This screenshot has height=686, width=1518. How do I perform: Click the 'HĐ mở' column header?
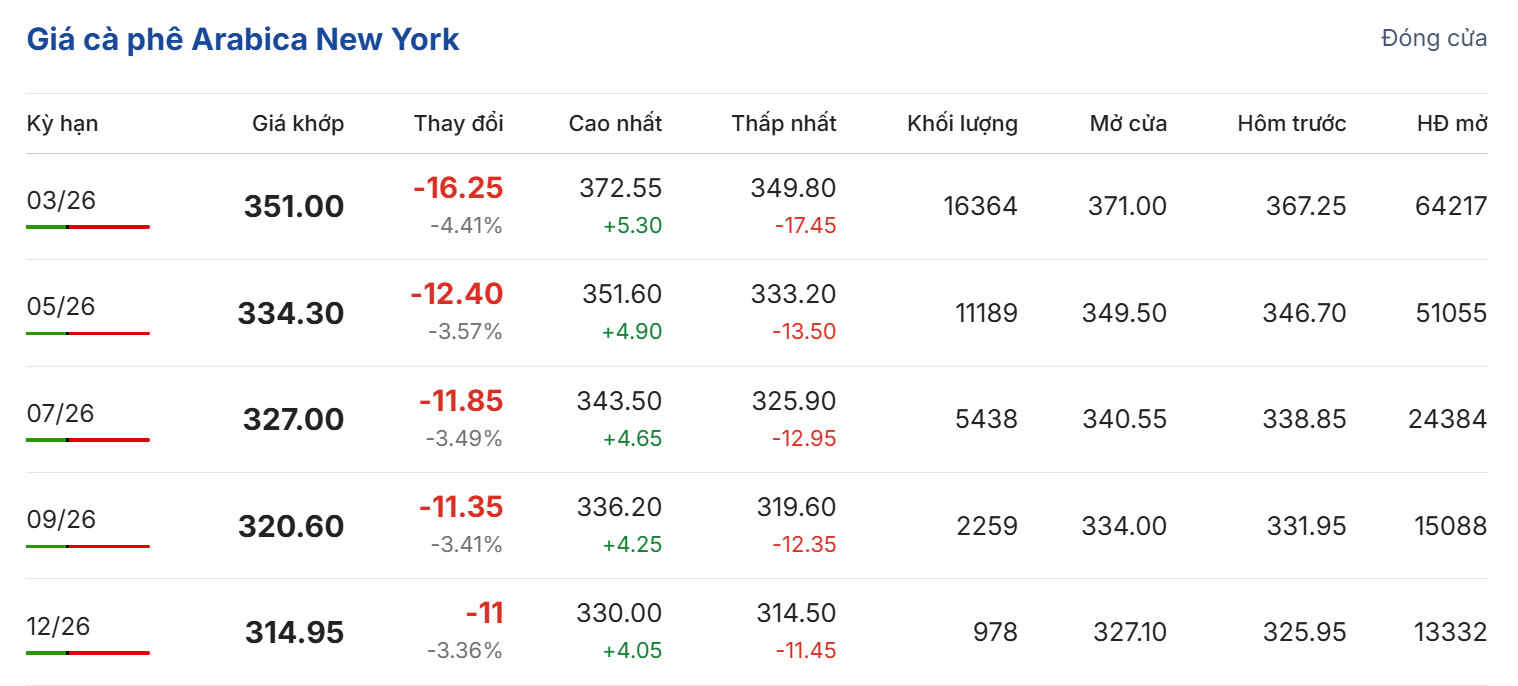click(1452, 124)
